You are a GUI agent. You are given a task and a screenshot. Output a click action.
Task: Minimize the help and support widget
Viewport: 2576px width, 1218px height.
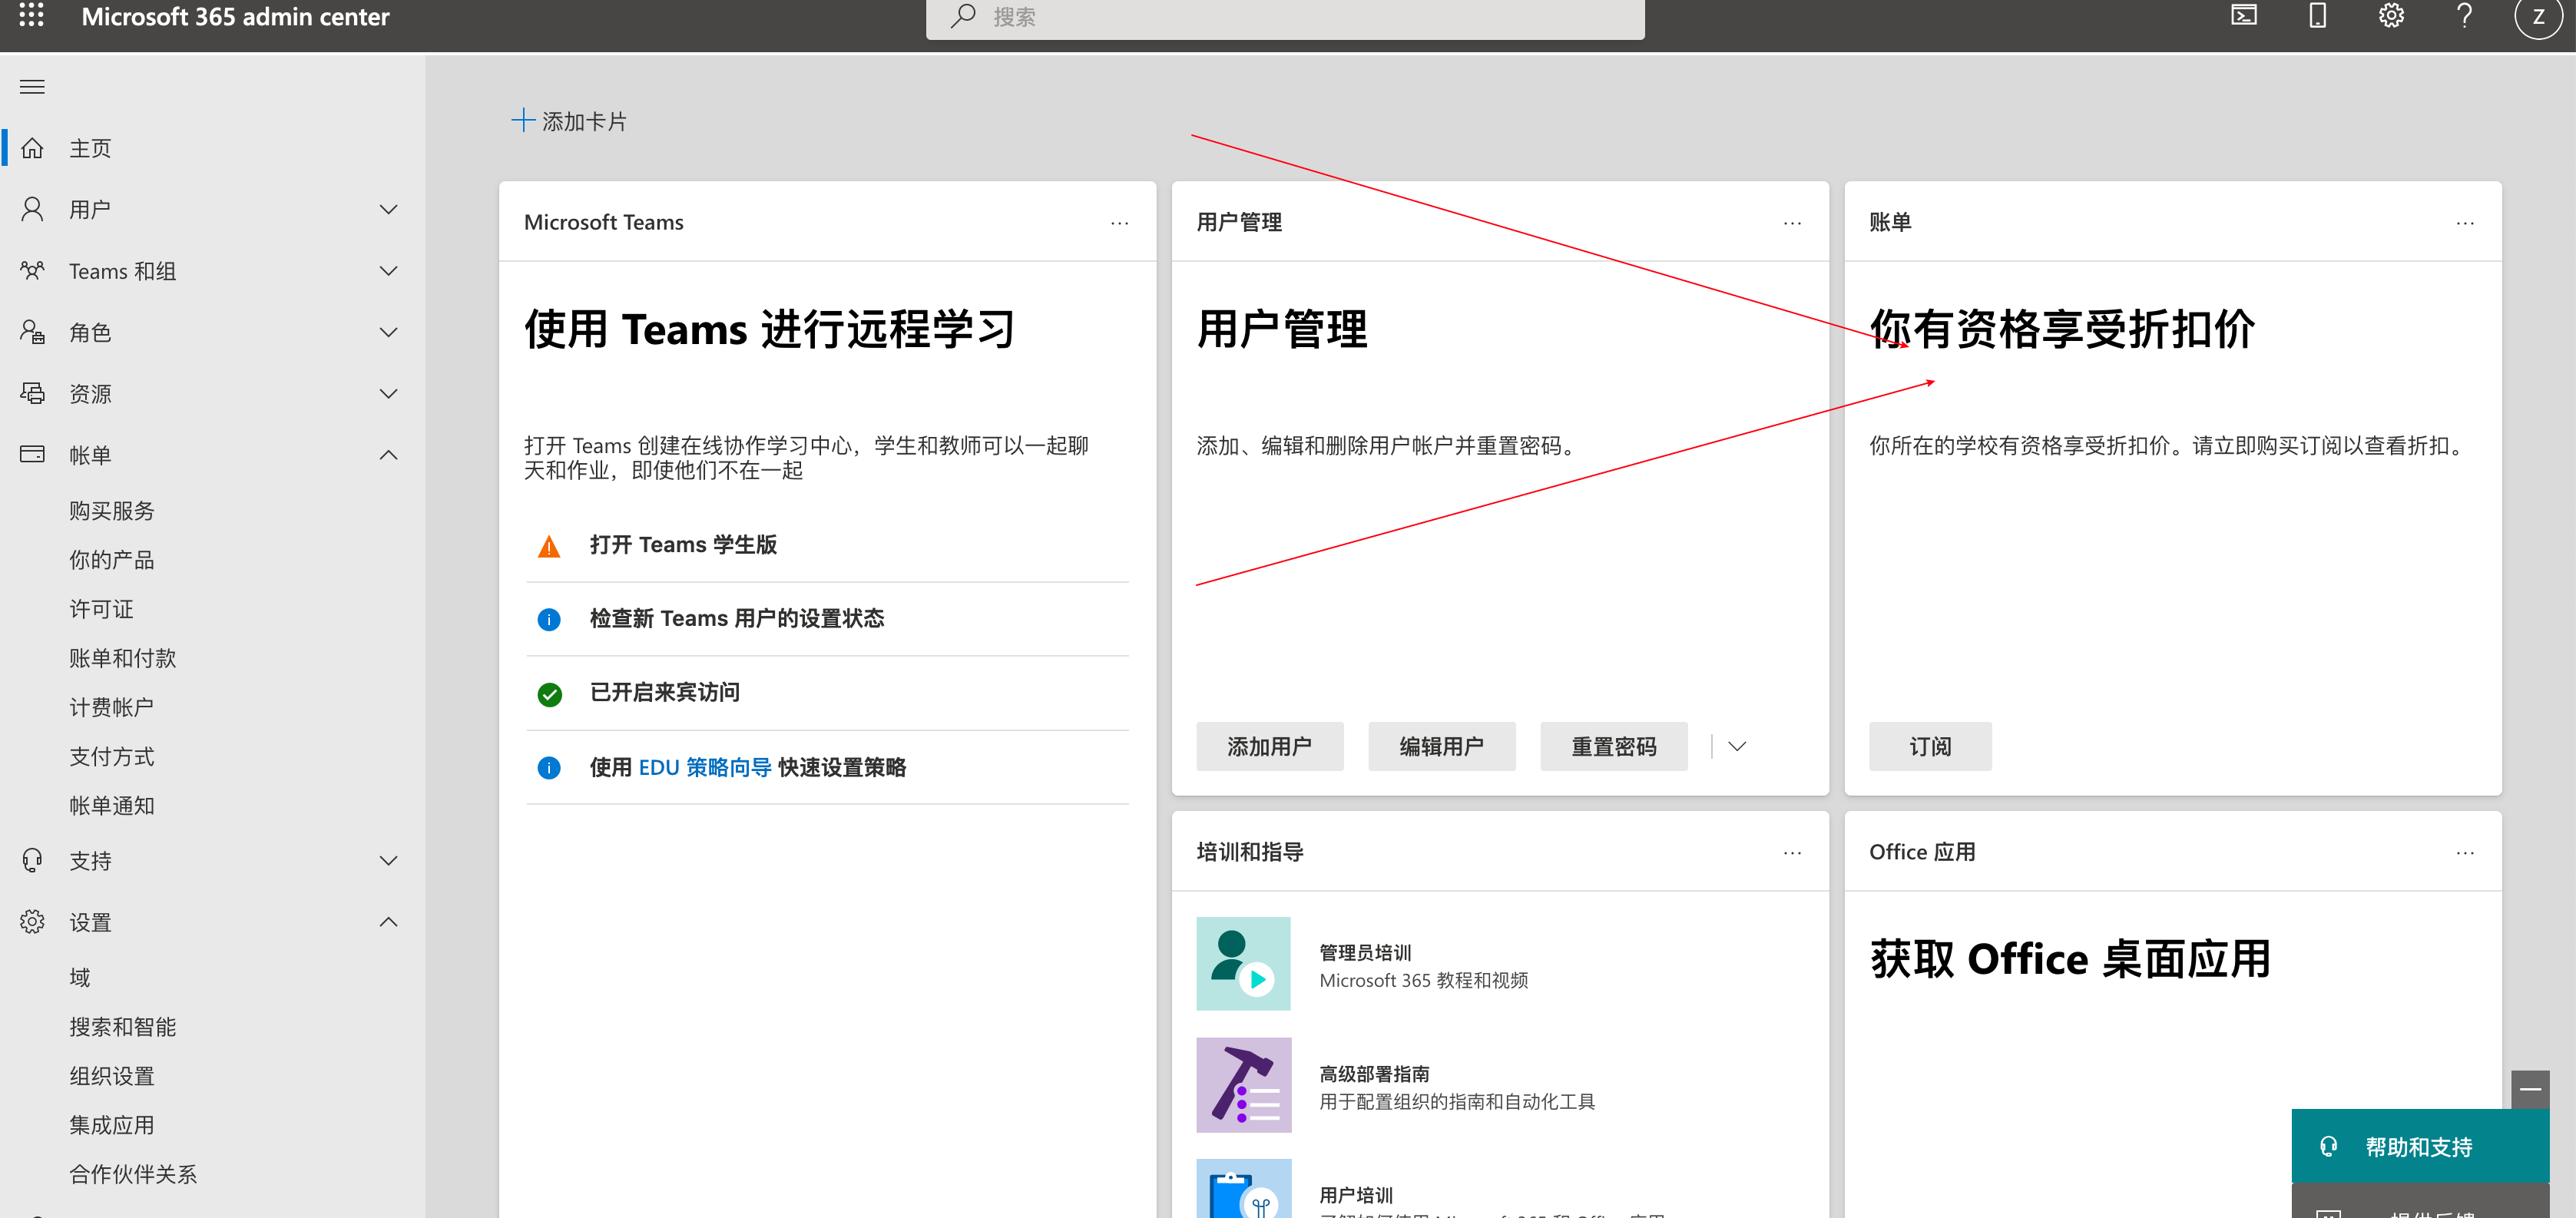coord(2530,1089)
